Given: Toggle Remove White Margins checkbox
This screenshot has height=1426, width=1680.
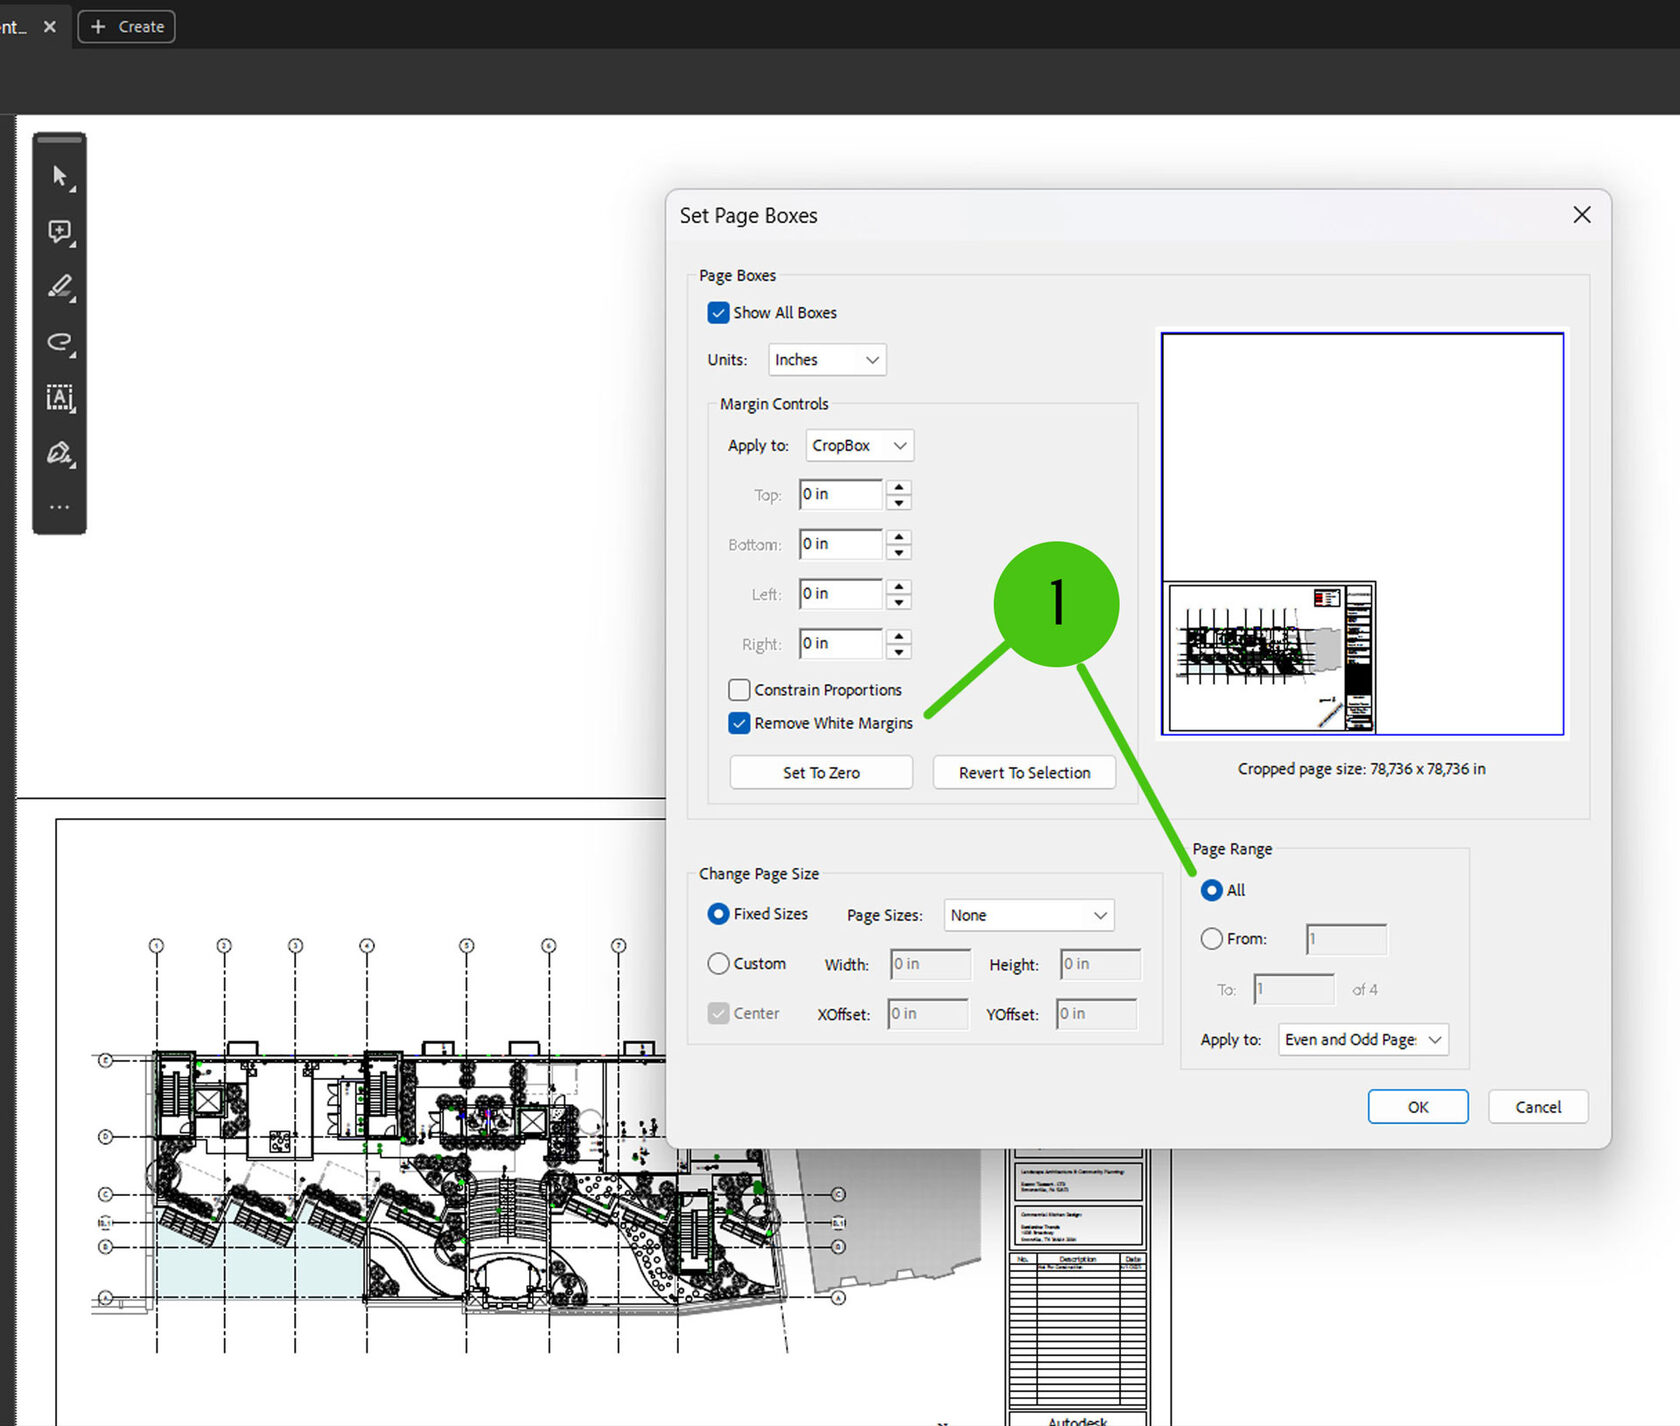Looking at the screenshot, I should [739, 723].
